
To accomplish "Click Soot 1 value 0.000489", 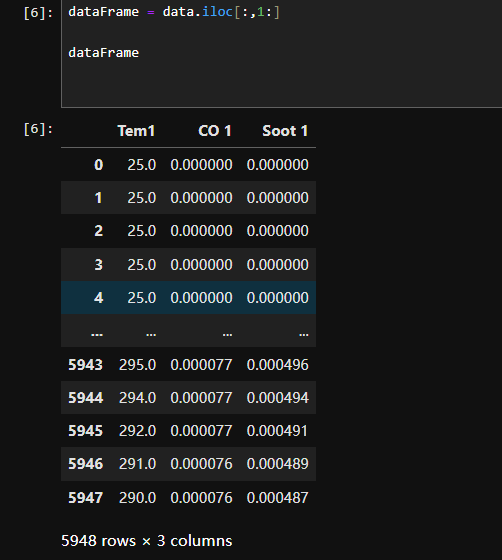I will [277, 464].
